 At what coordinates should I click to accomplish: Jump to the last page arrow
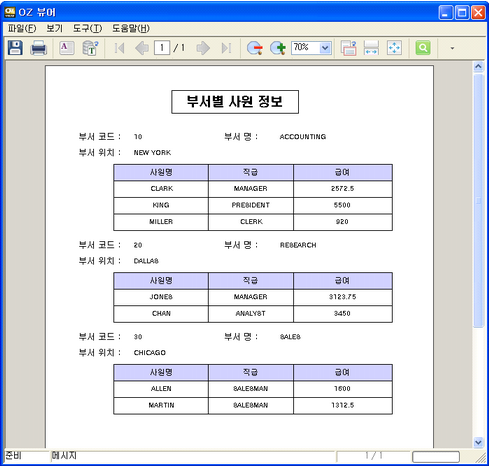pyautogui.click(x=226, y=48)
